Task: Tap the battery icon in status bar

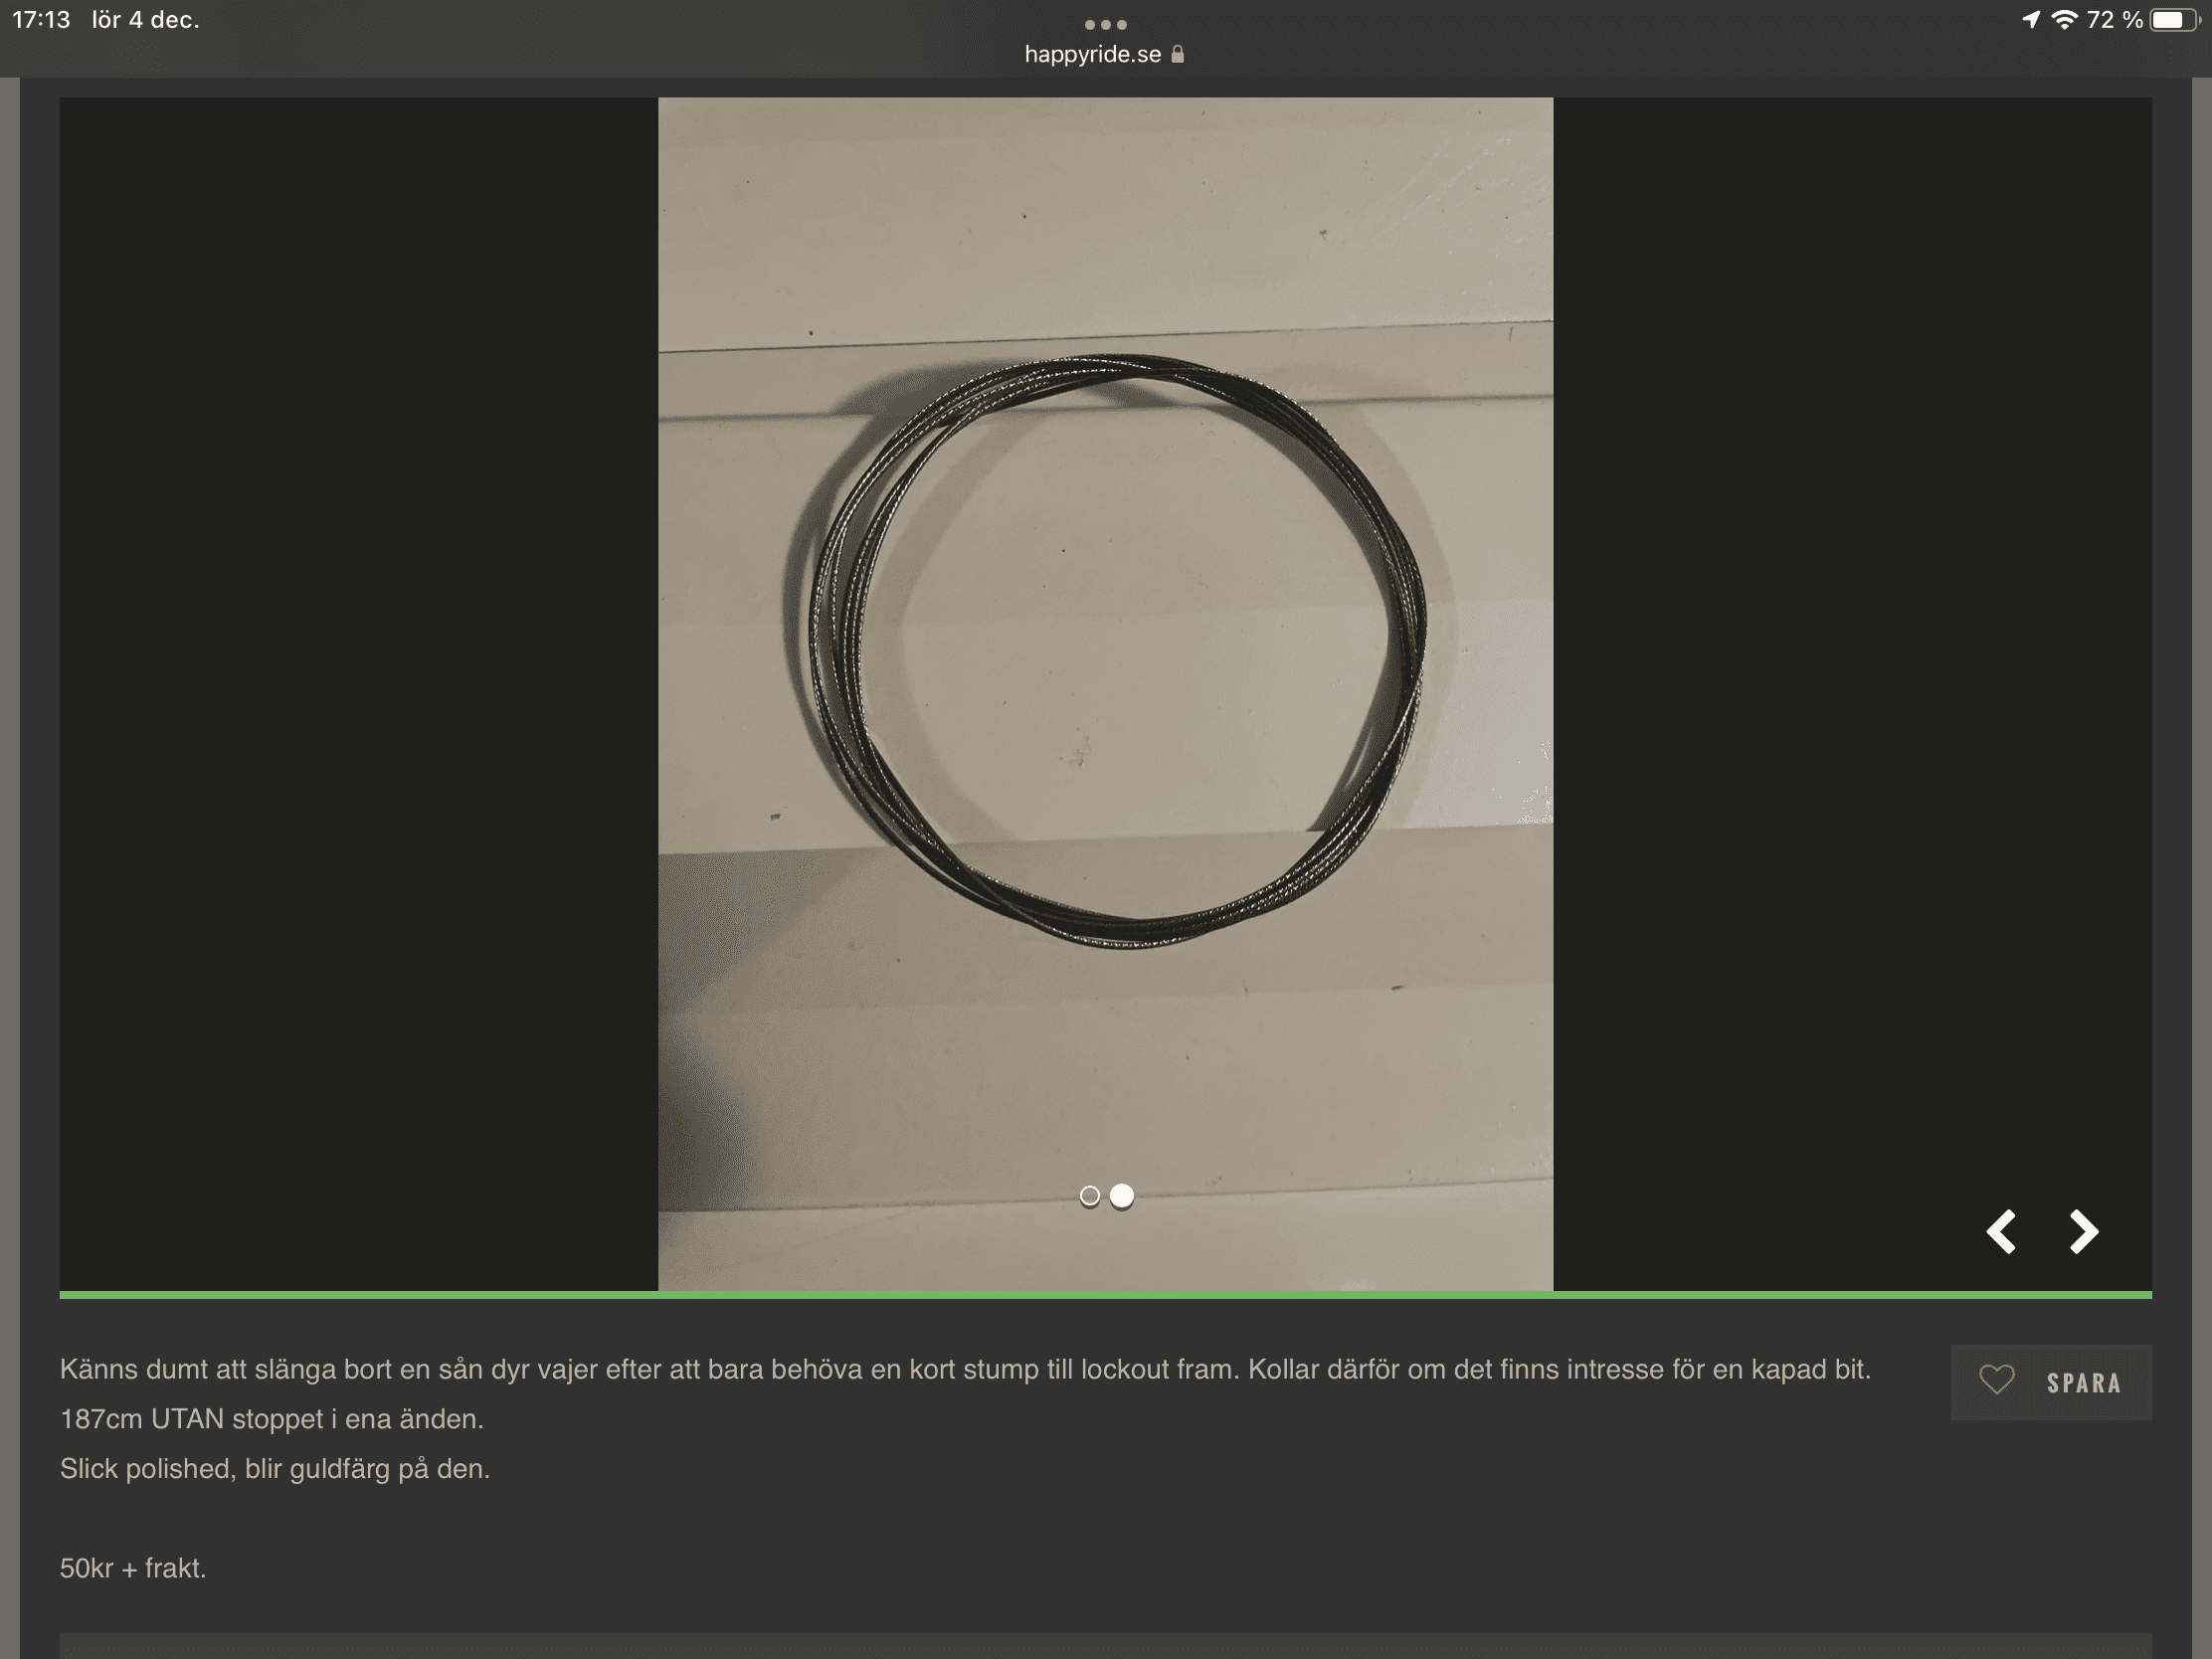Action: [2174, 20]
